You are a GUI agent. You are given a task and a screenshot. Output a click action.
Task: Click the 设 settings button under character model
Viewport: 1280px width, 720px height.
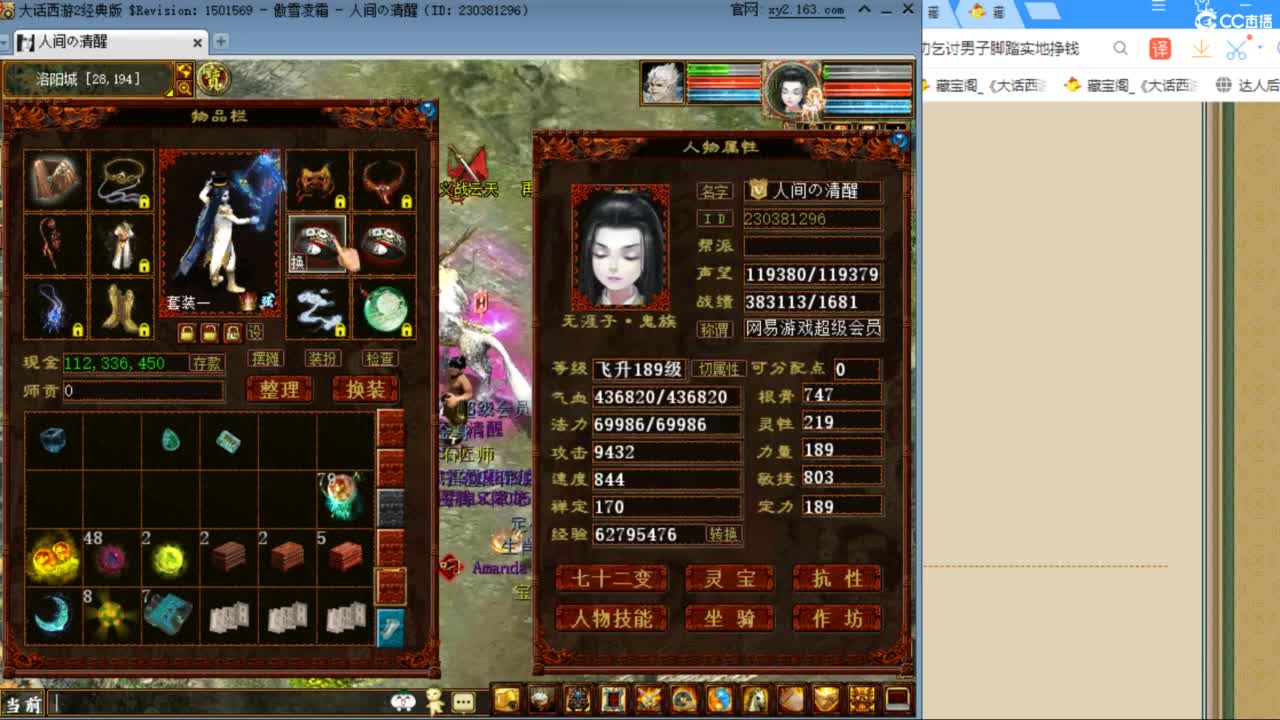[x=255, y=332]
